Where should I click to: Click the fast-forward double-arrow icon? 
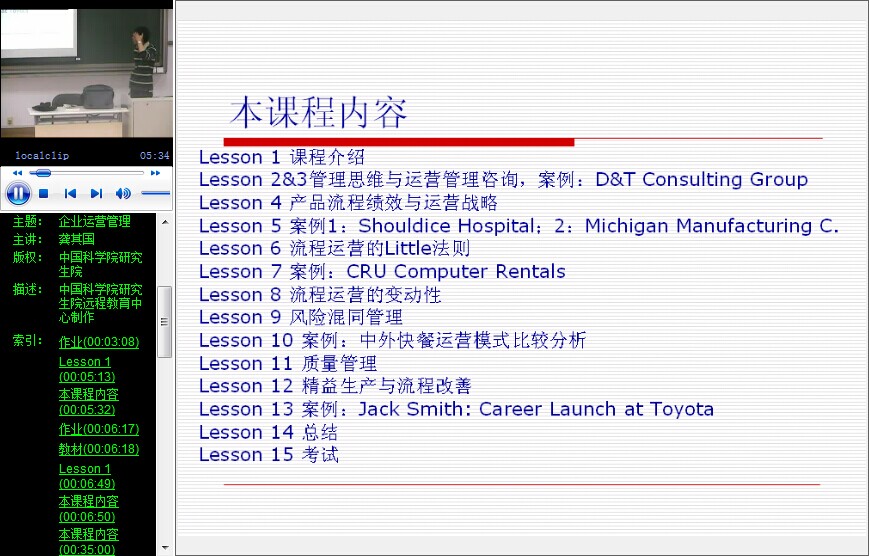point(155,173)
